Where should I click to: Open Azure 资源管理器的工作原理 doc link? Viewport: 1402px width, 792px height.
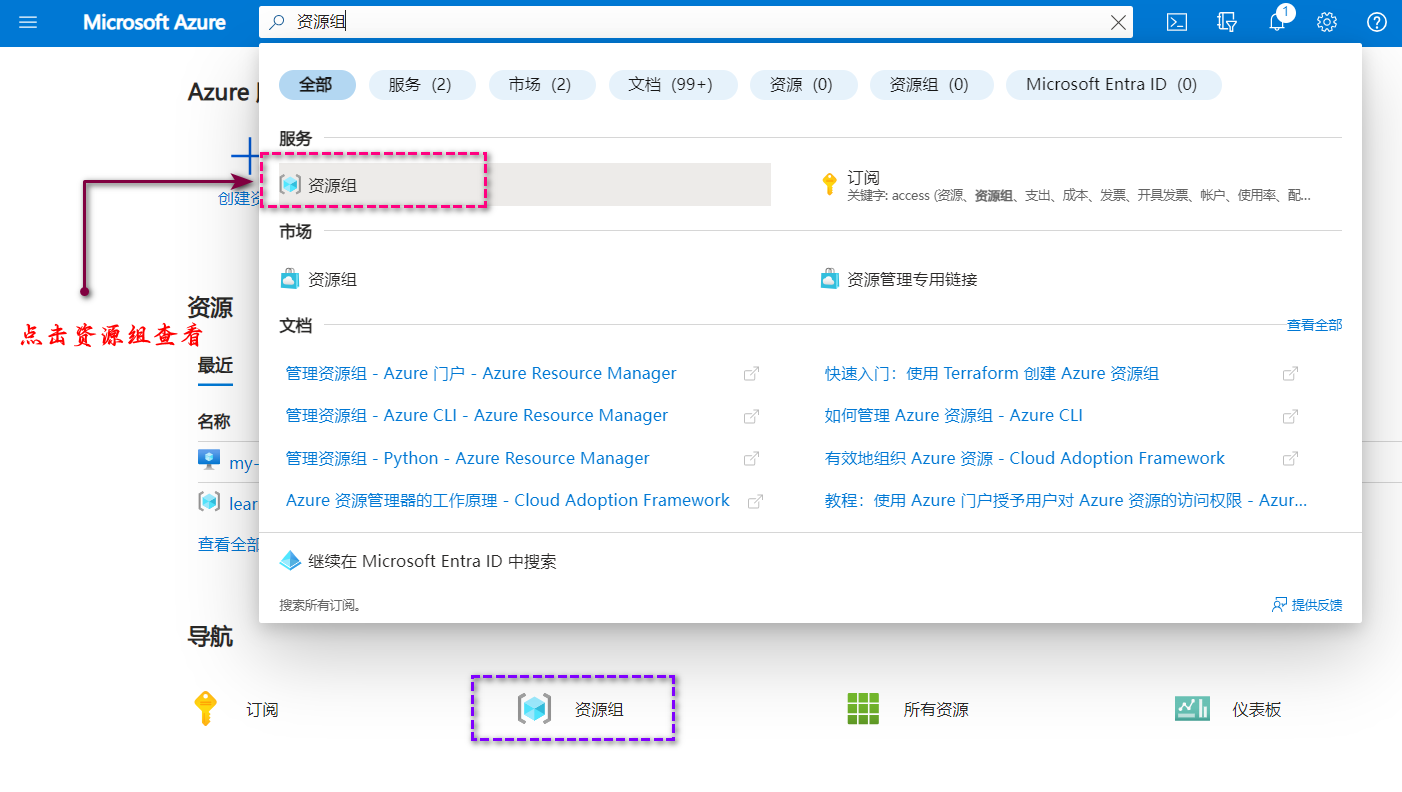508,501
